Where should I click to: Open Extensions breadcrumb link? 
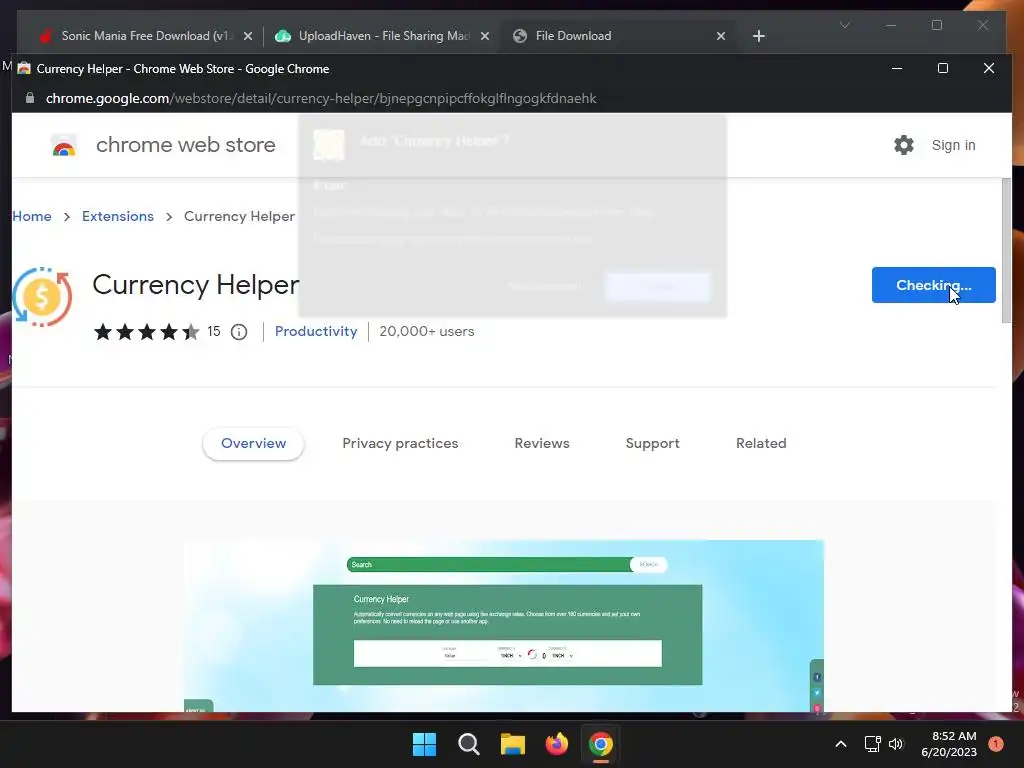[118, 216]
